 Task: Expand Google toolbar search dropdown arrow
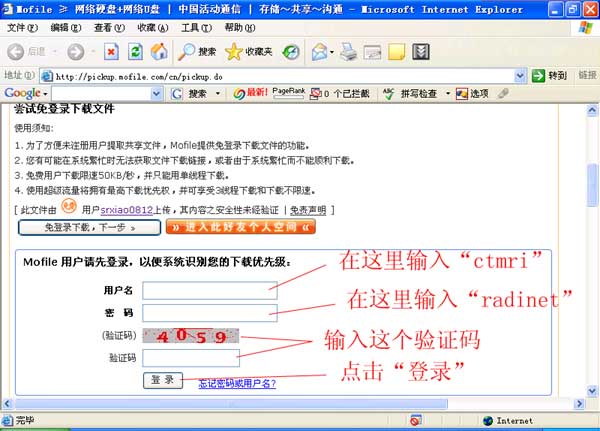tap(218, 93)
